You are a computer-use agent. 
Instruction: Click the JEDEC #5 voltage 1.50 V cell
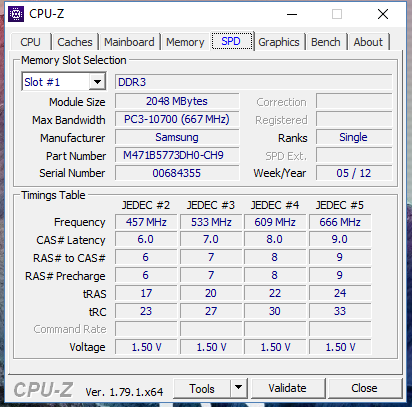pos(340,347)
